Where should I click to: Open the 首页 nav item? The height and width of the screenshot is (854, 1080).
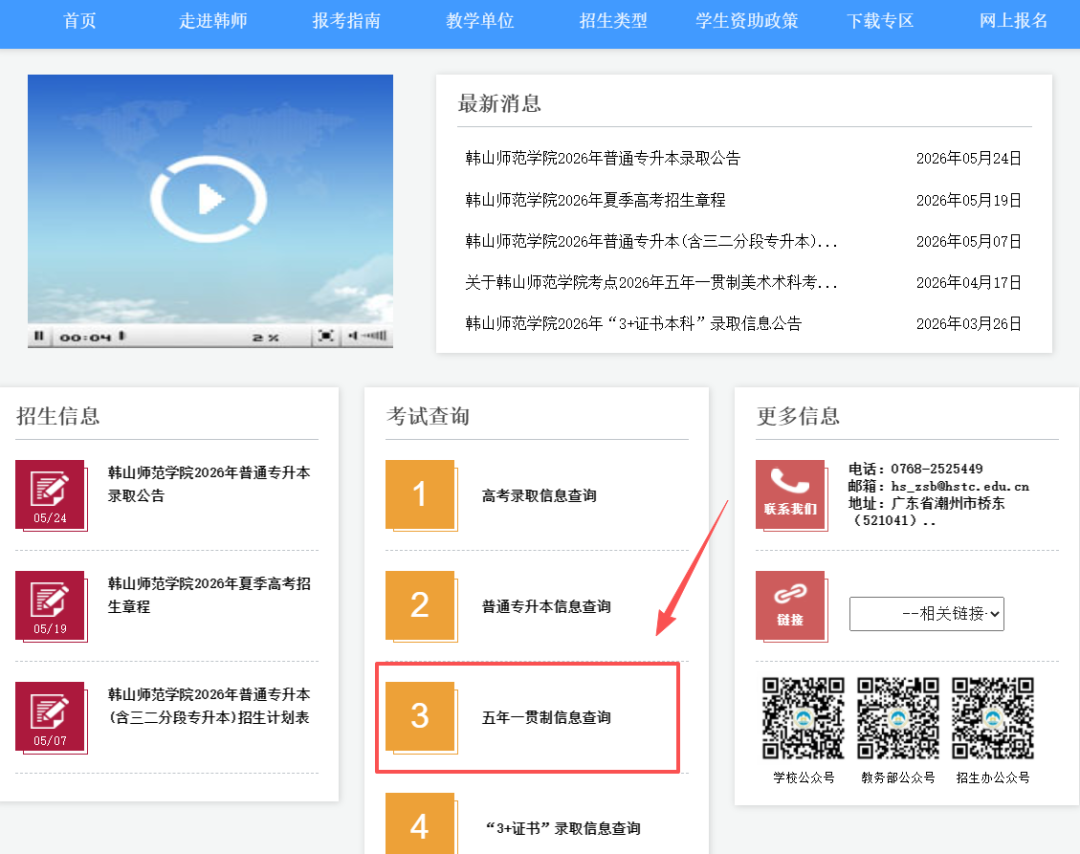[80, 21]
